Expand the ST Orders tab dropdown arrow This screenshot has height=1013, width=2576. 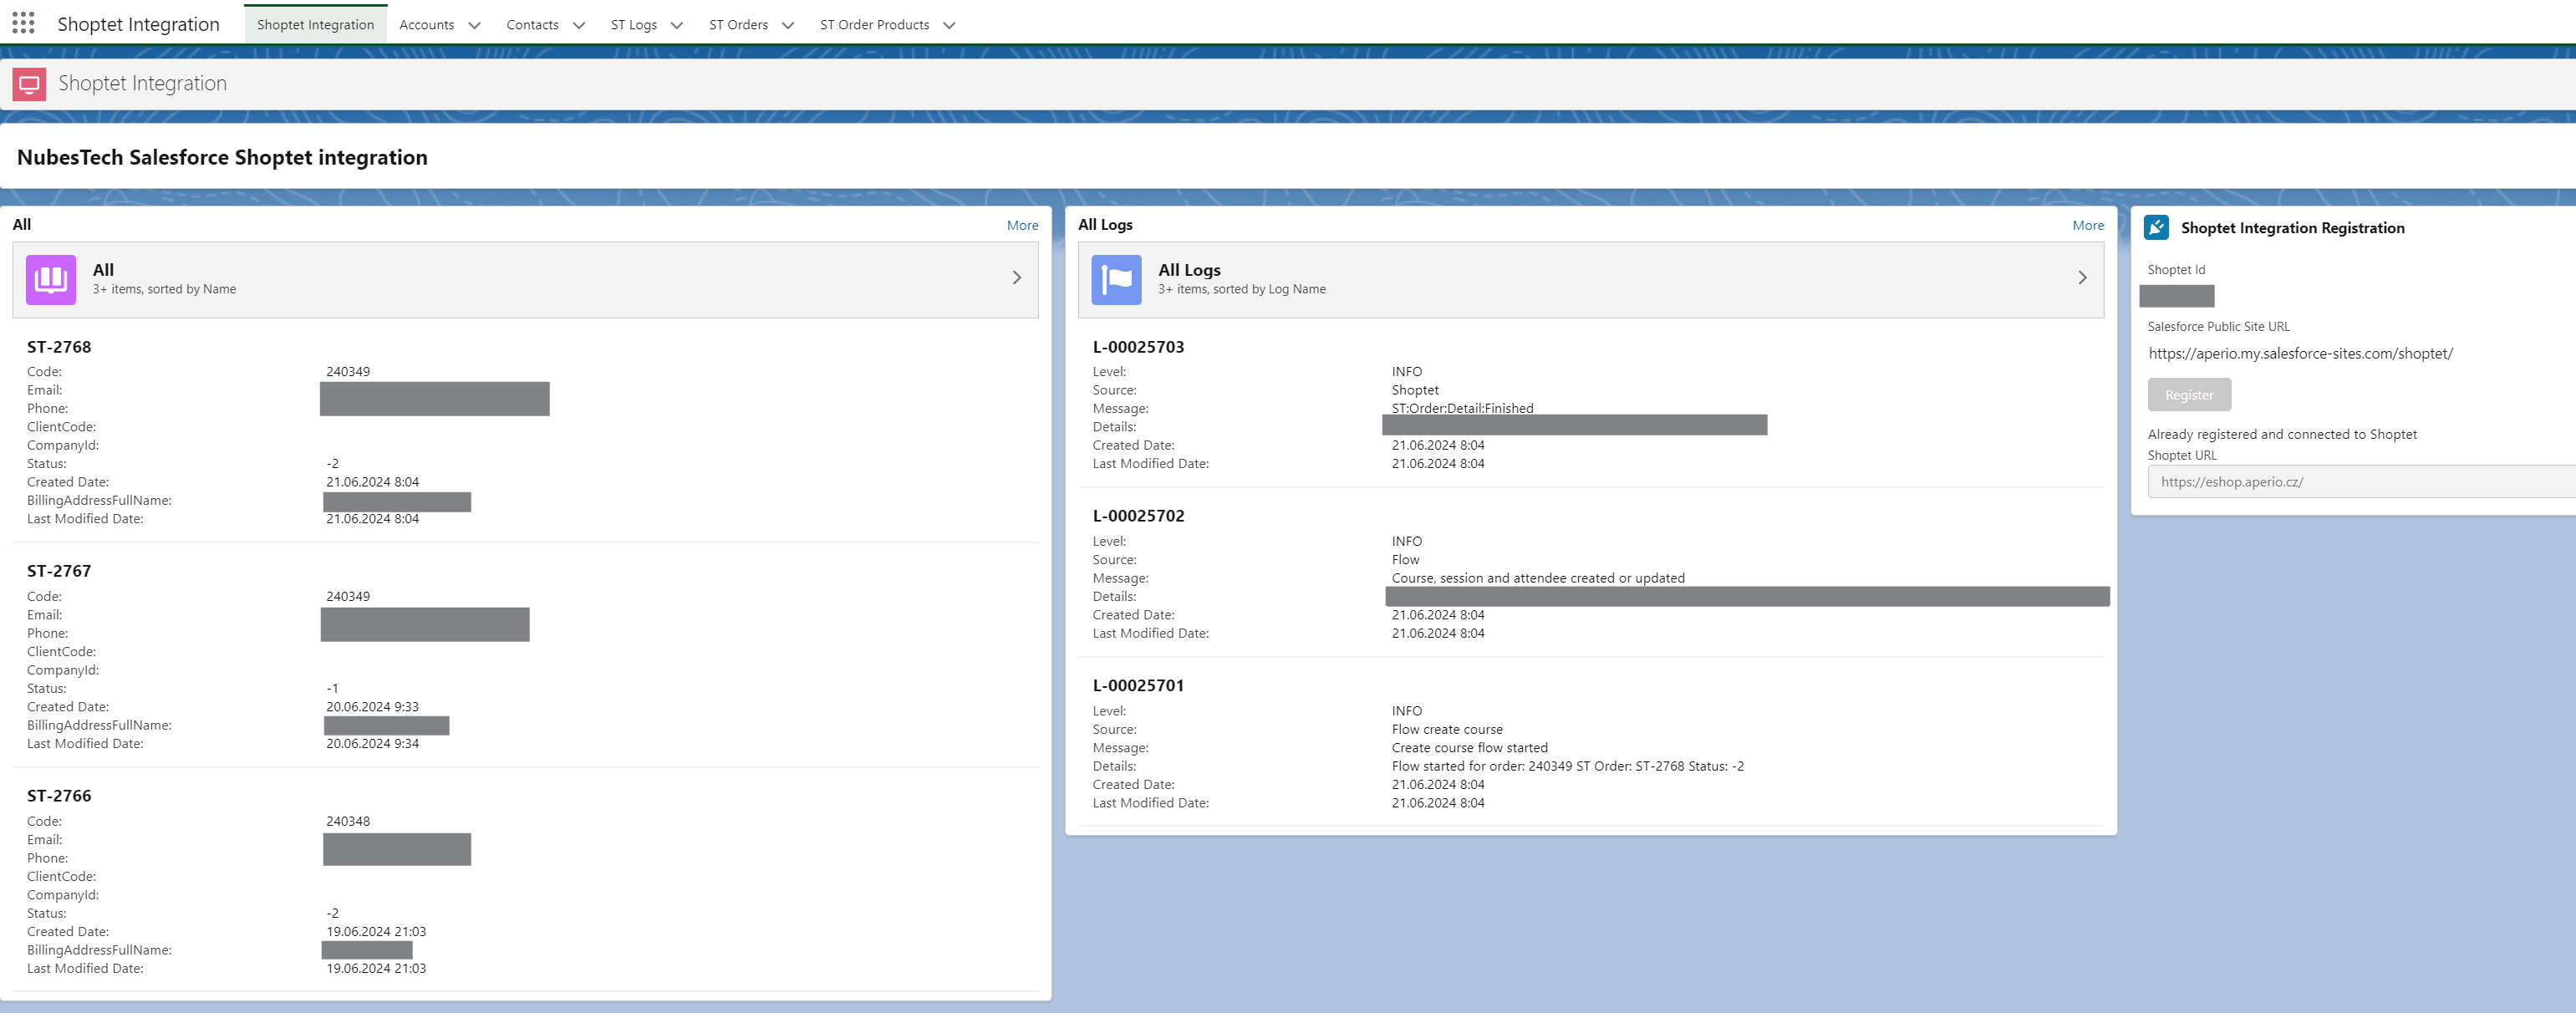click(788, 25)
